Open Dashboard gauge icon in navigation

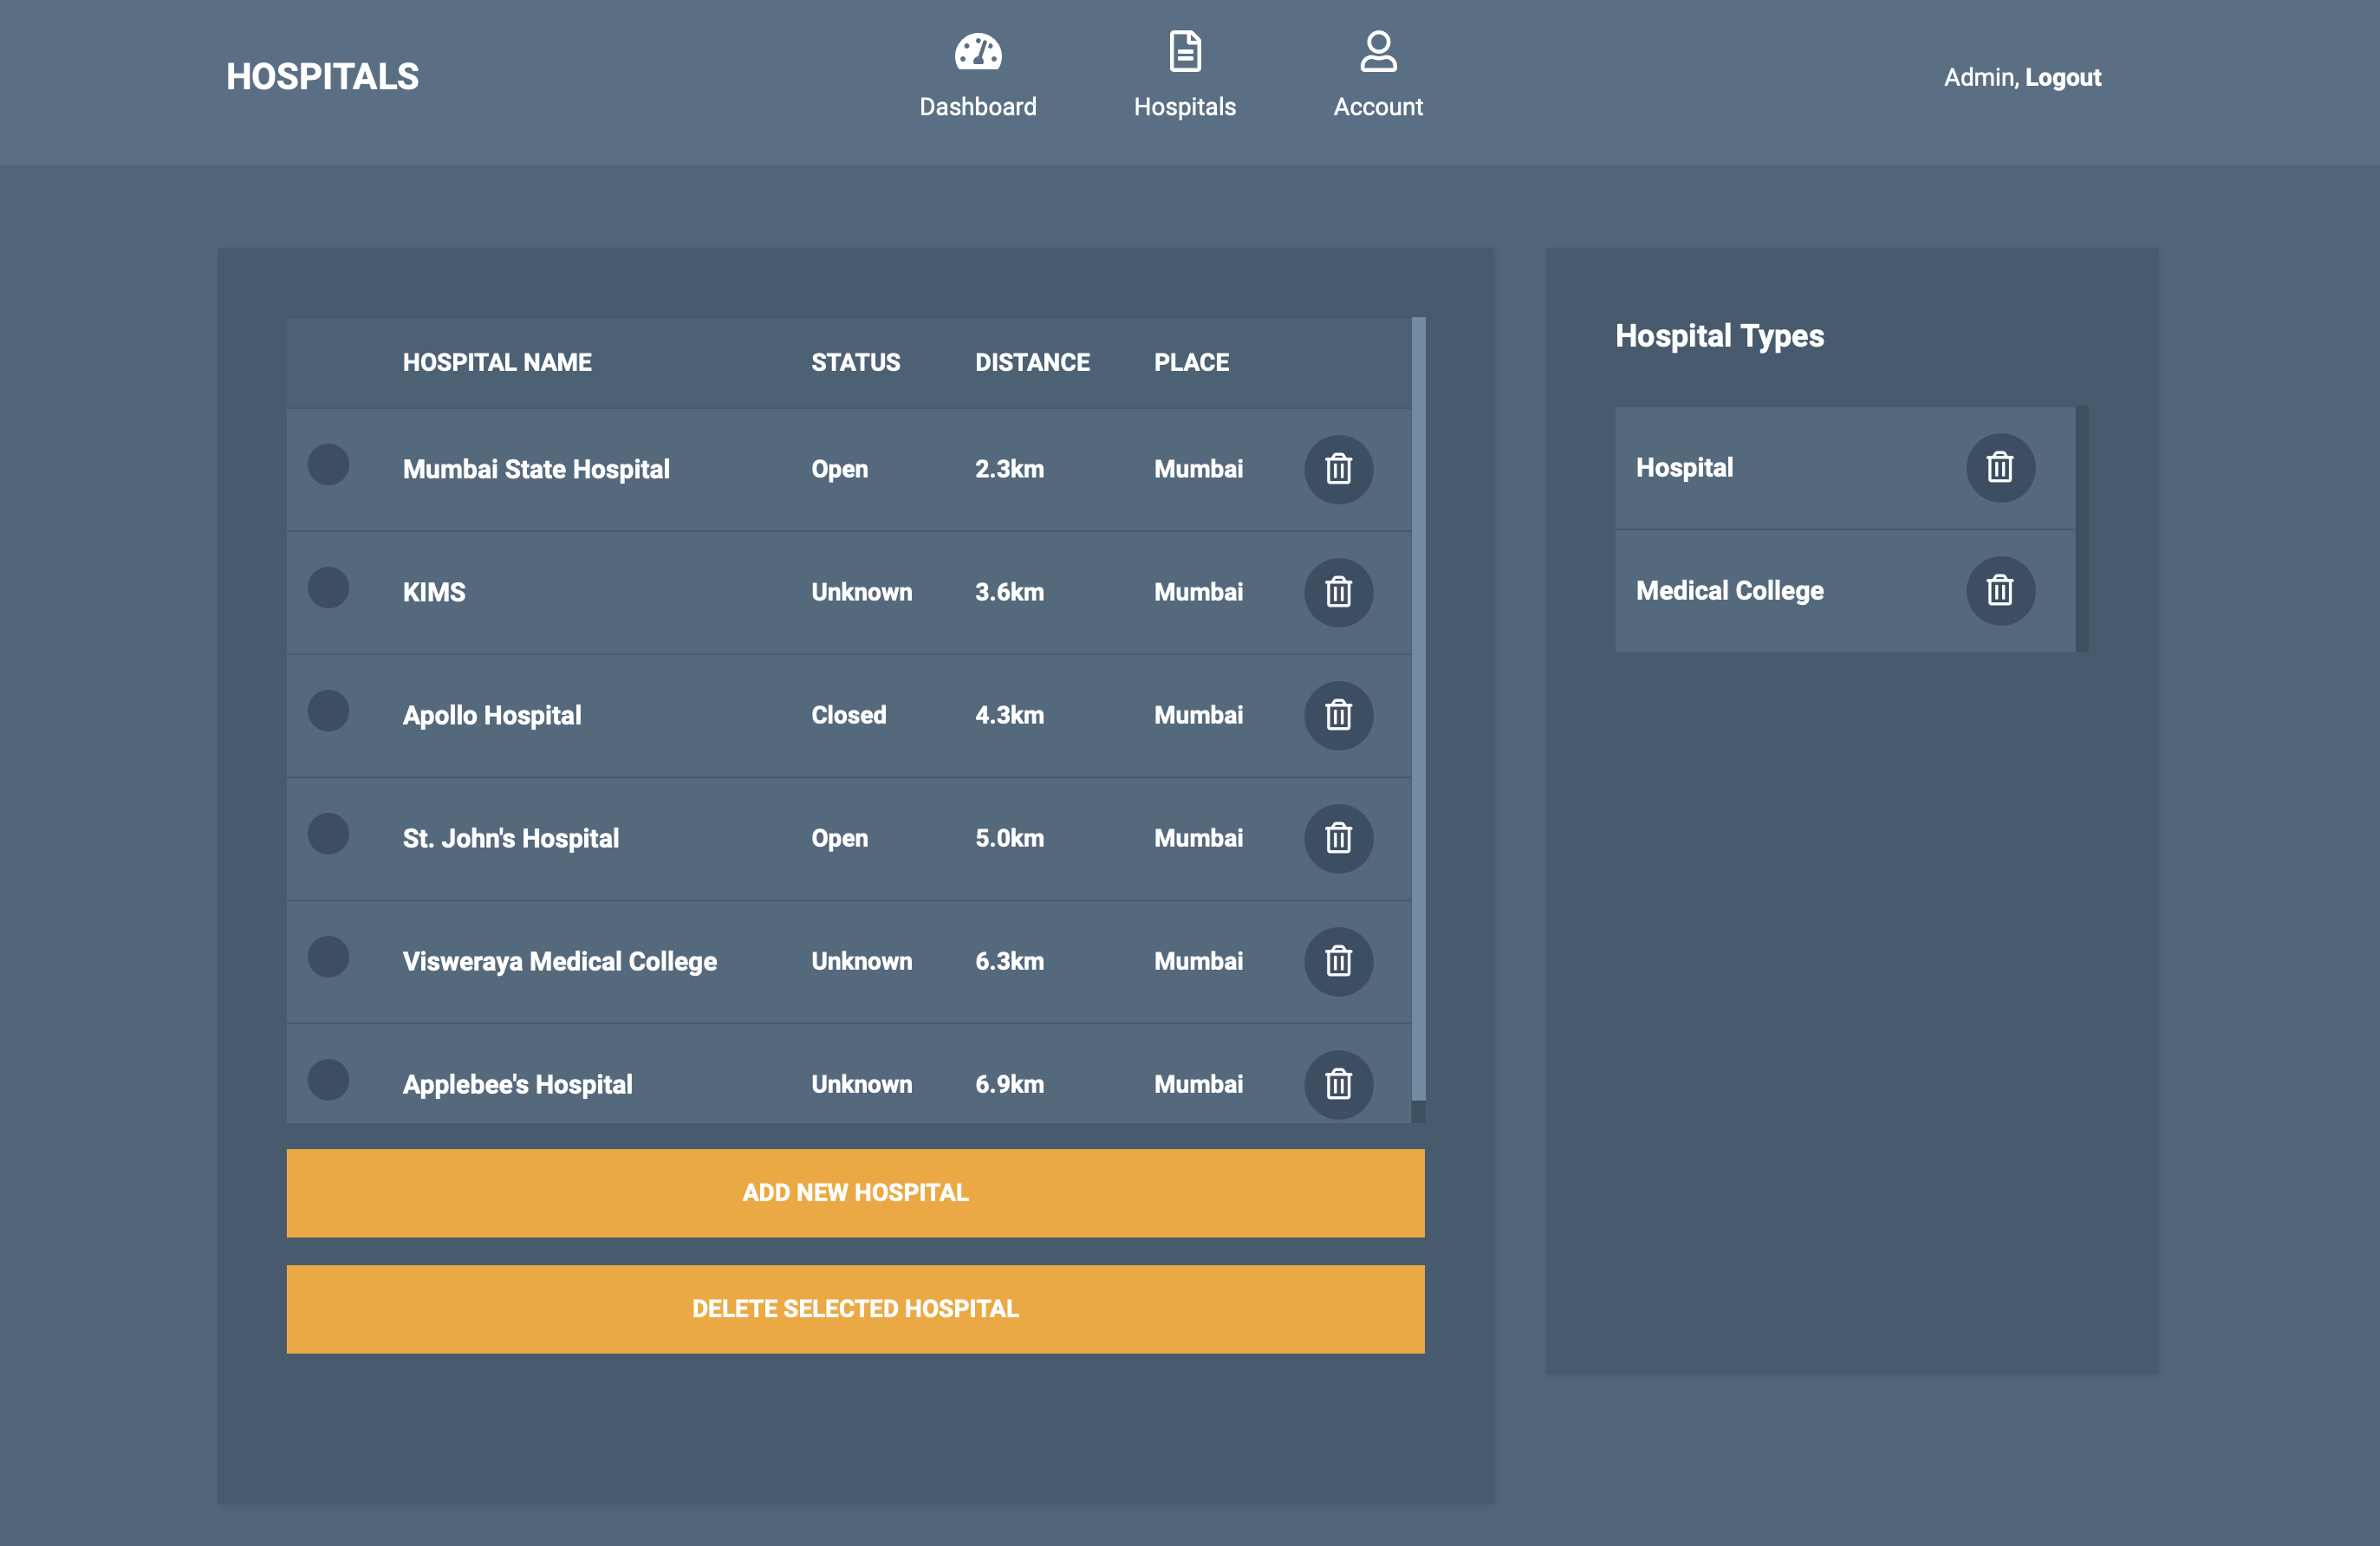click(977, 52)
